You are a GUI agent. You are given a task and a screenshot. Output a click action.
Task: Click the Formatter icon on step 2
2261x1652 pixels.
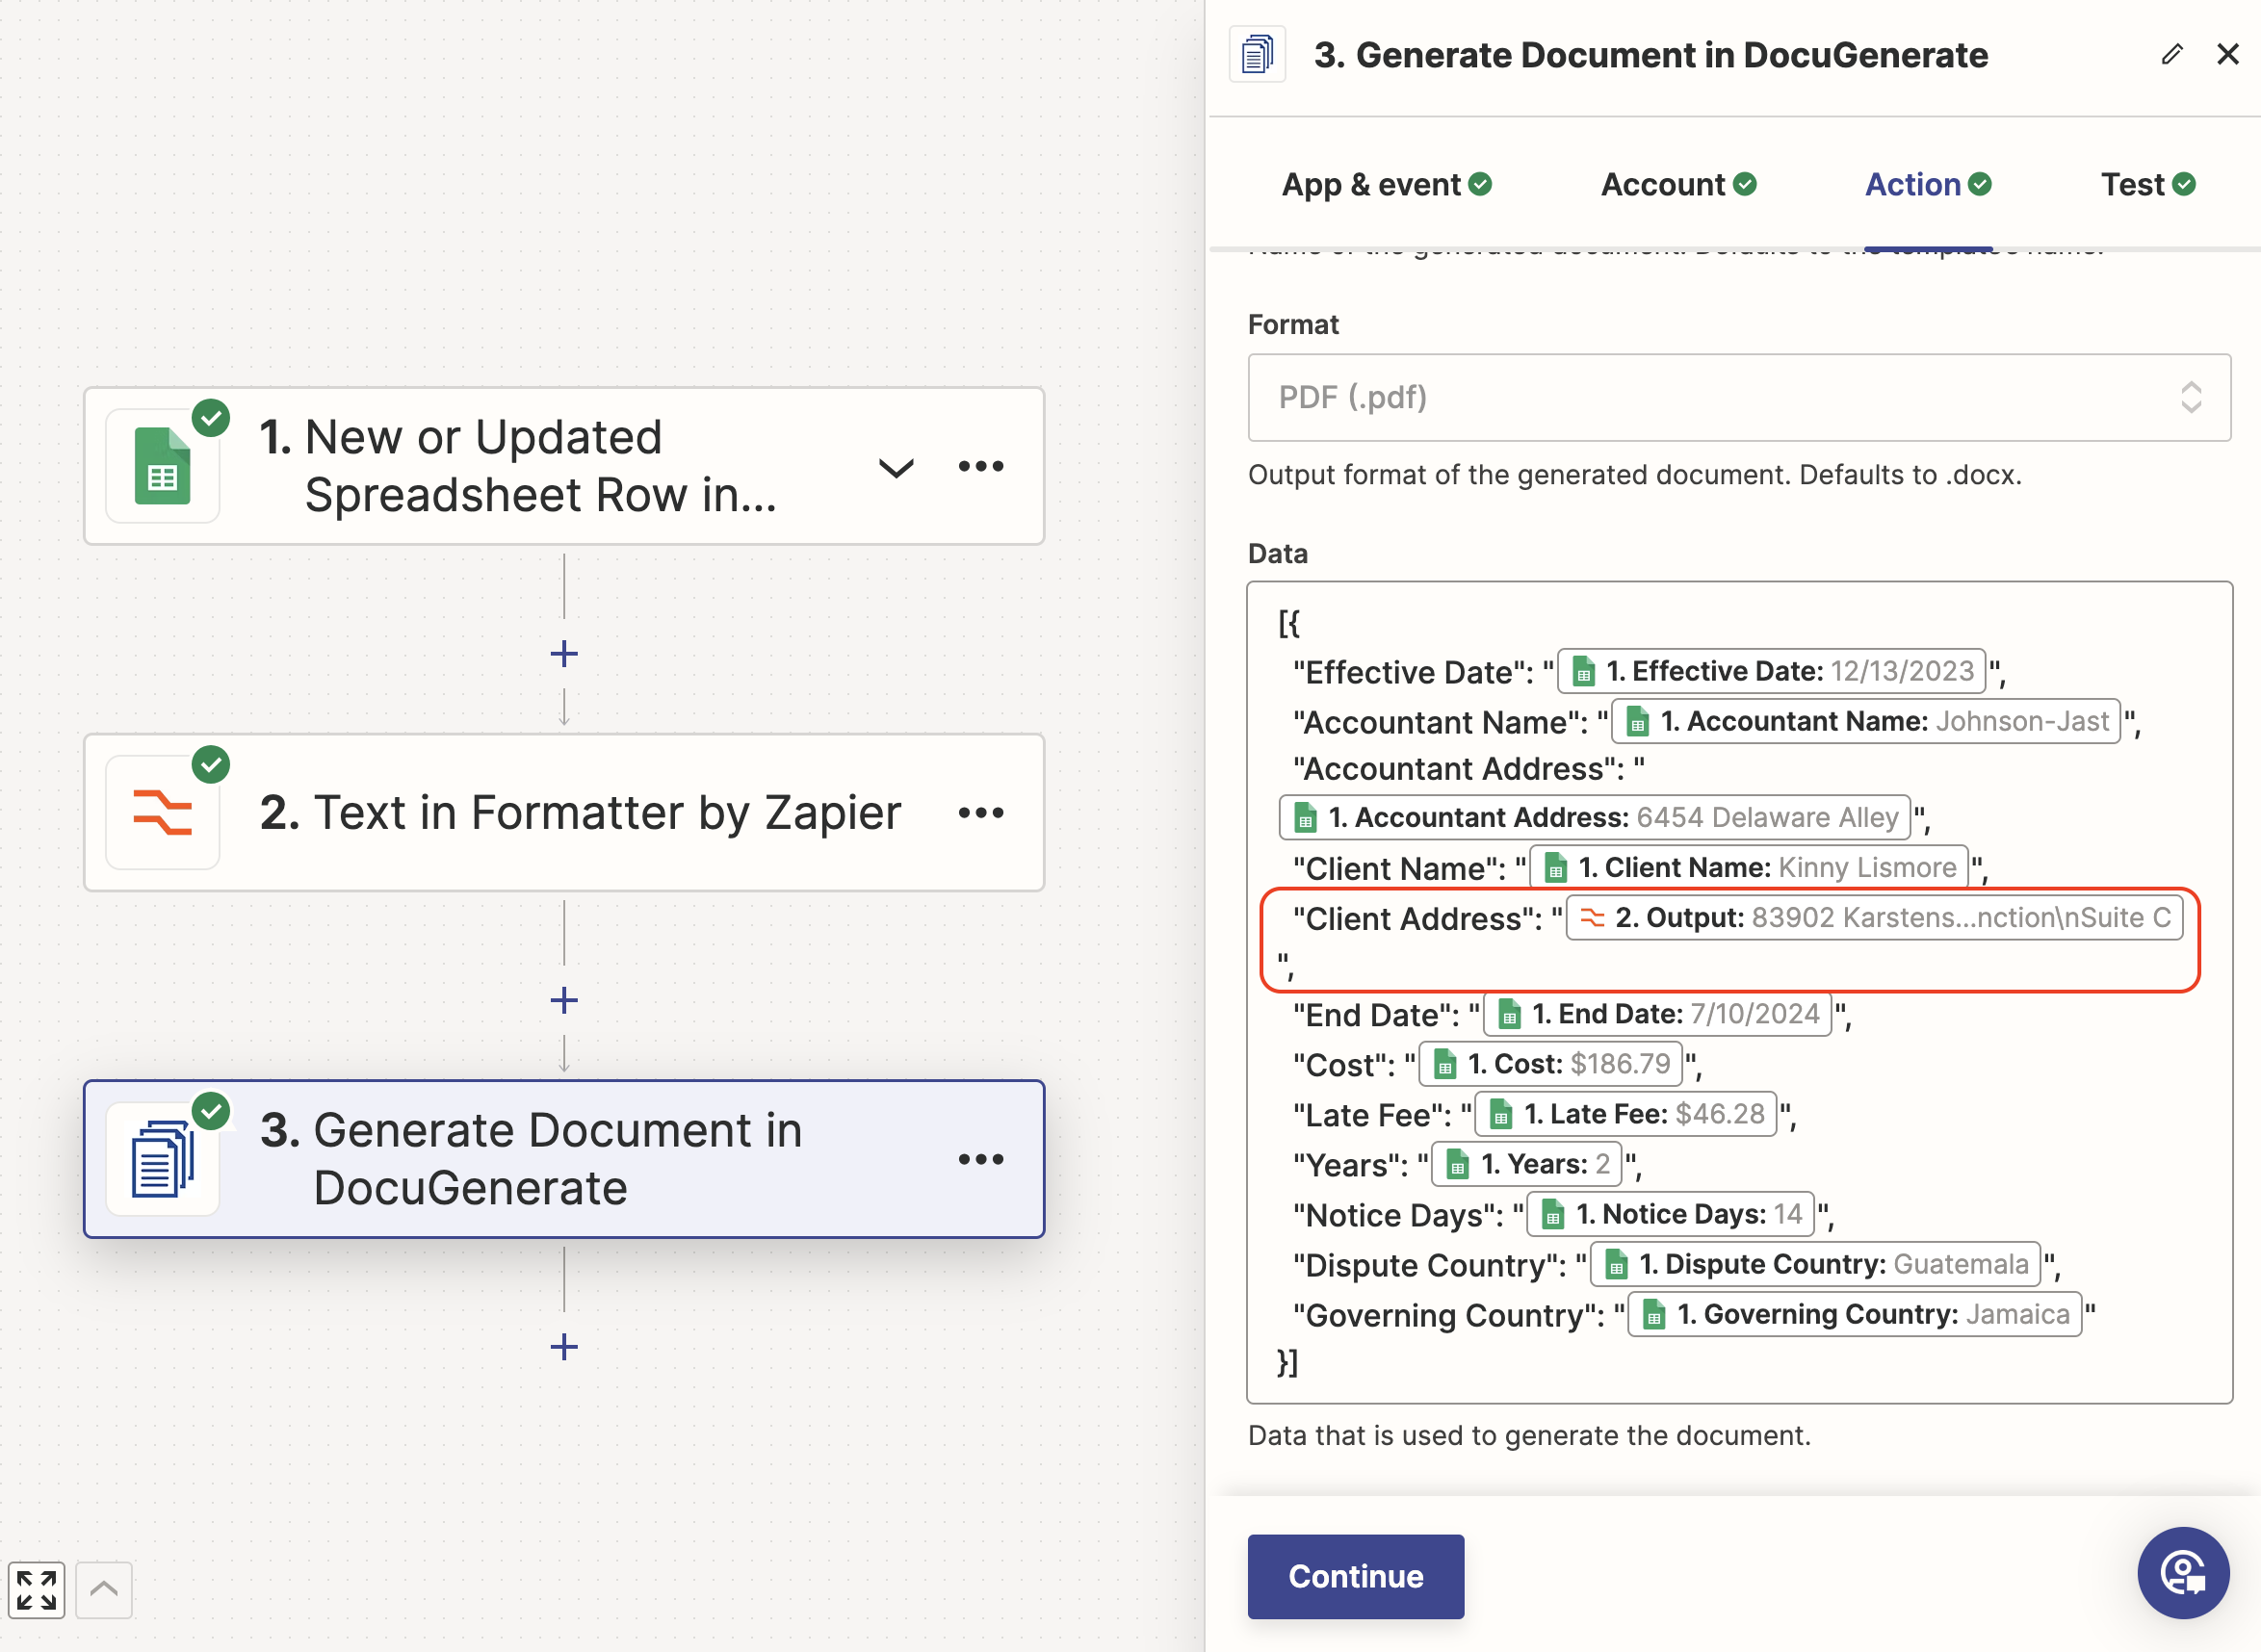click(x=162, y=812)
